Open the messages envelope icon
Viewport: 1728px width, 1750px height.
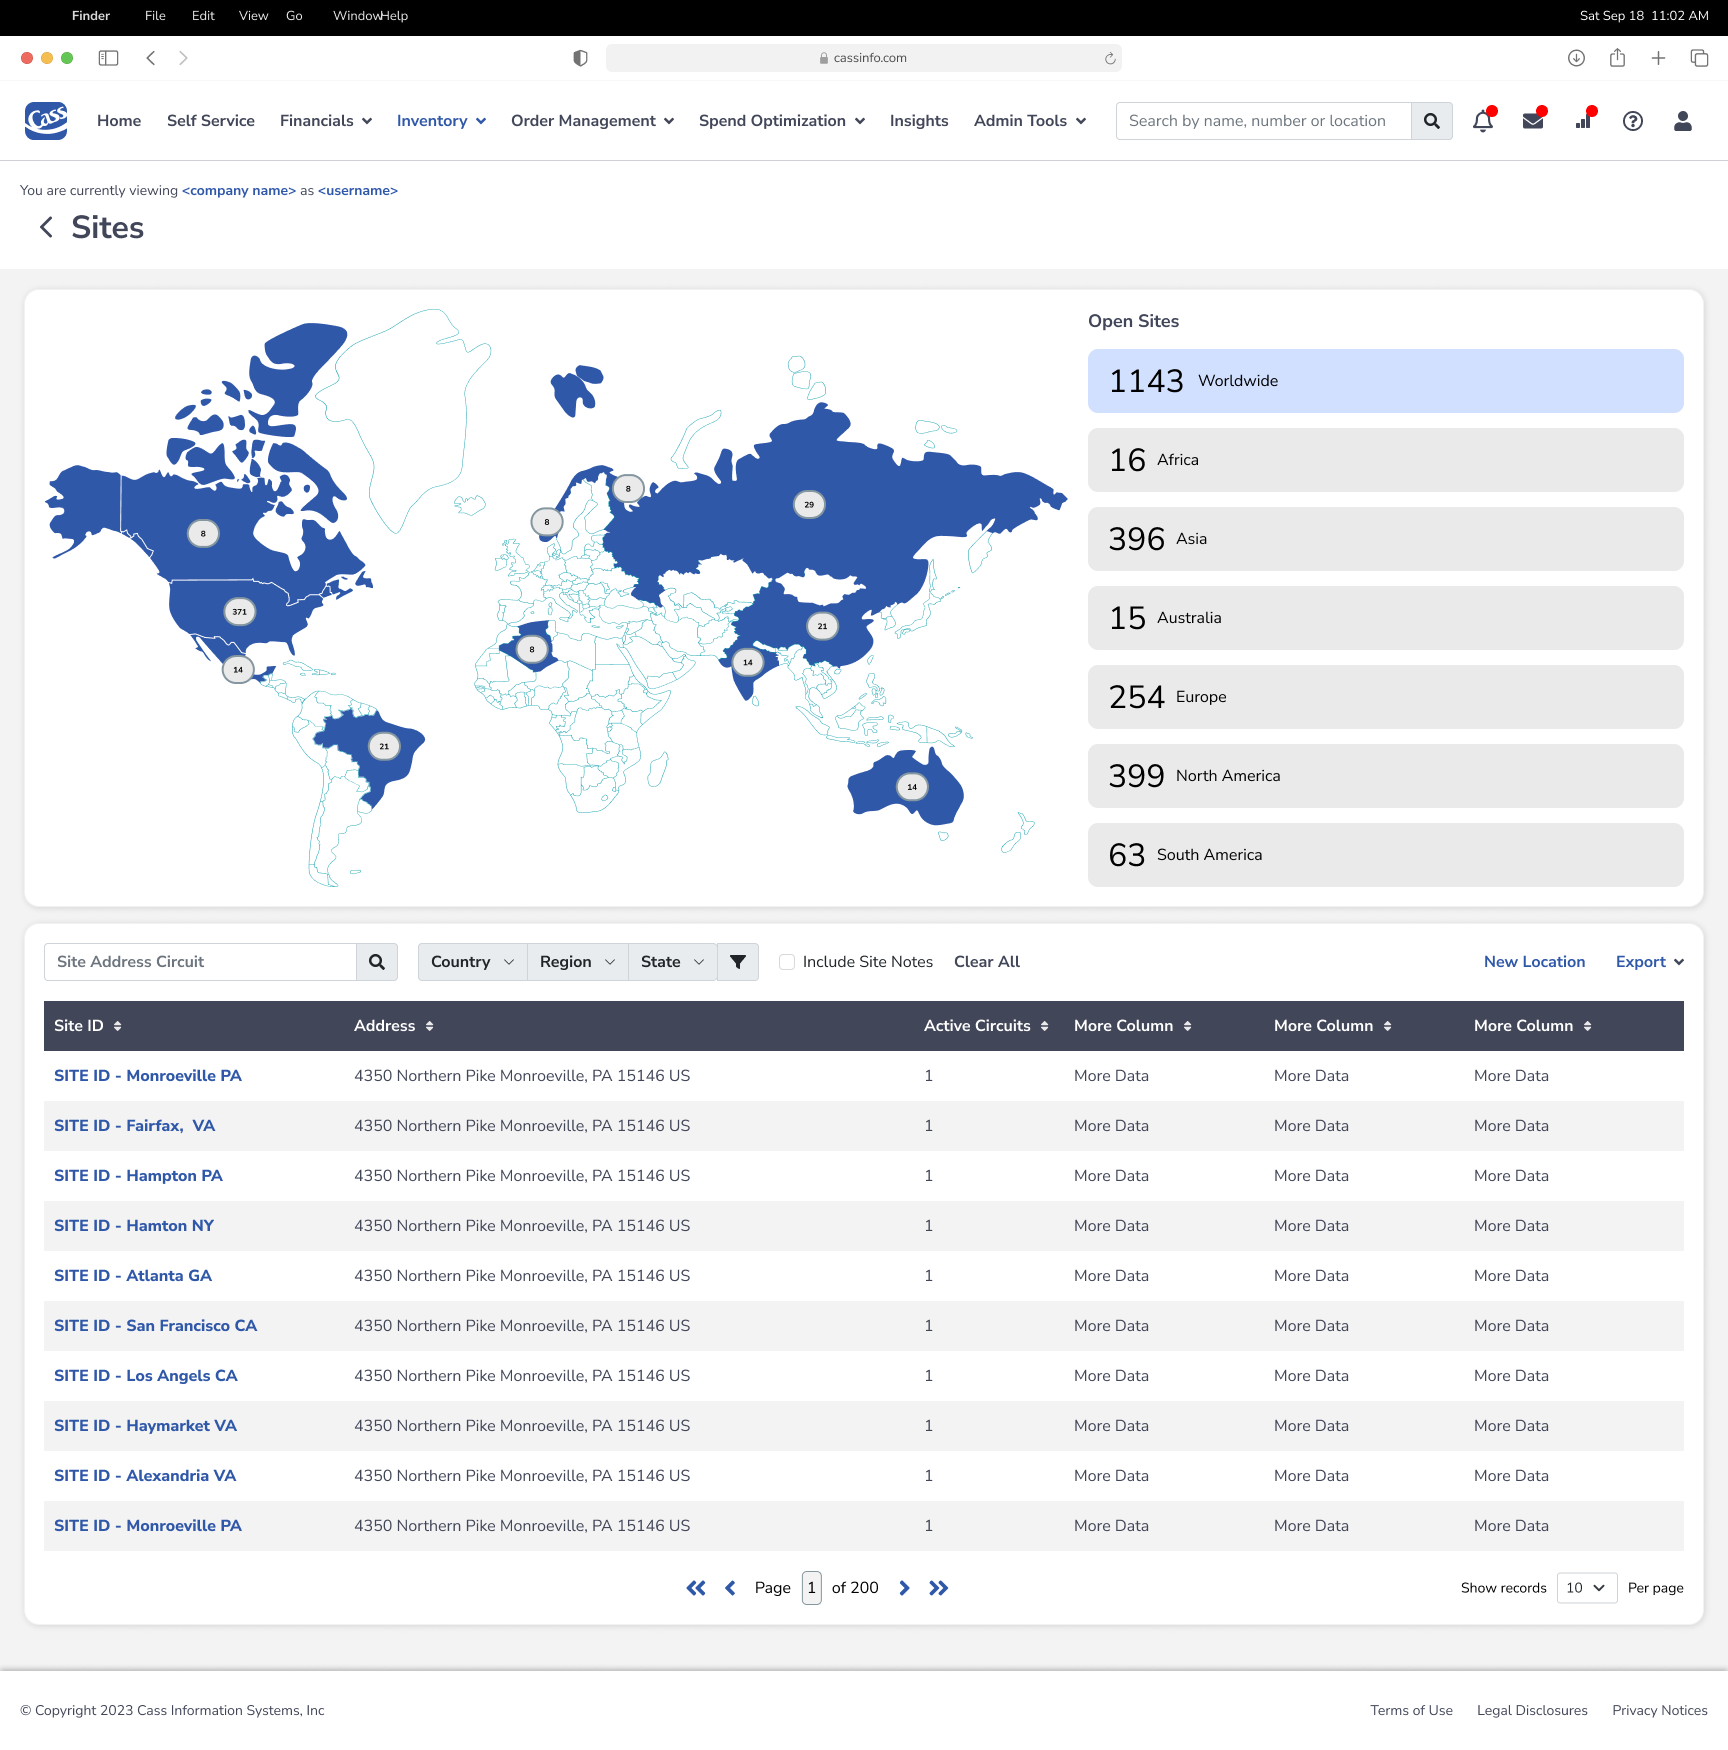(x=1532, y=121)
